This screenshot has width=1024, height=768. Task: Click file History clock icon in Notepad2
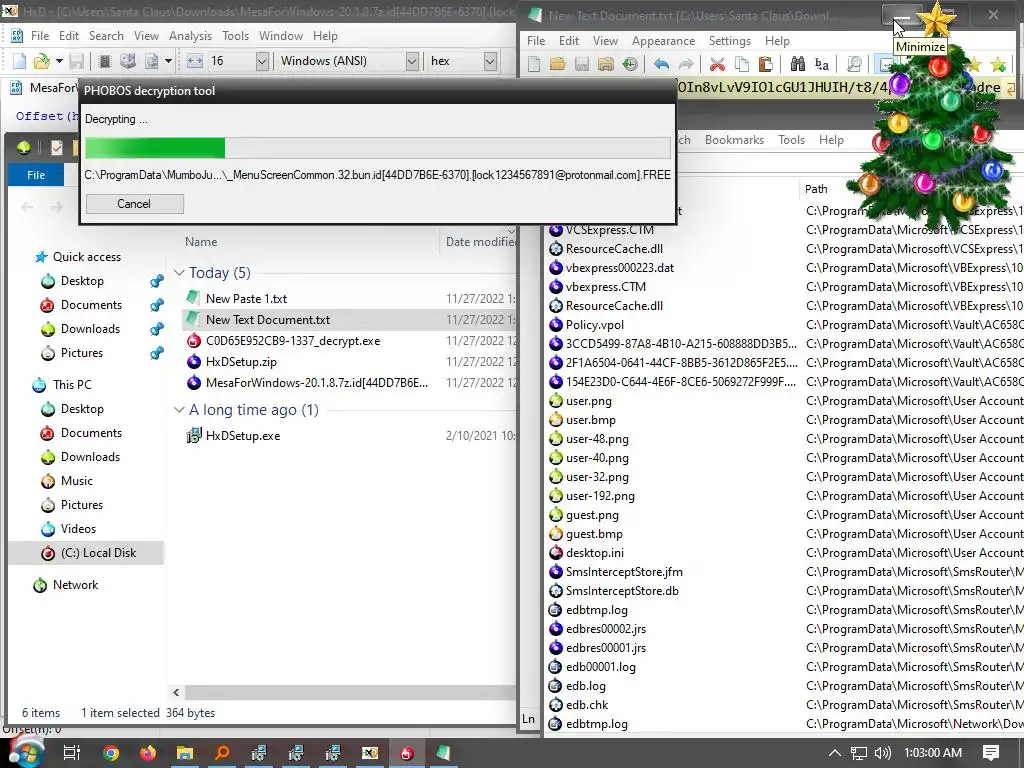[x=630, y=64]
